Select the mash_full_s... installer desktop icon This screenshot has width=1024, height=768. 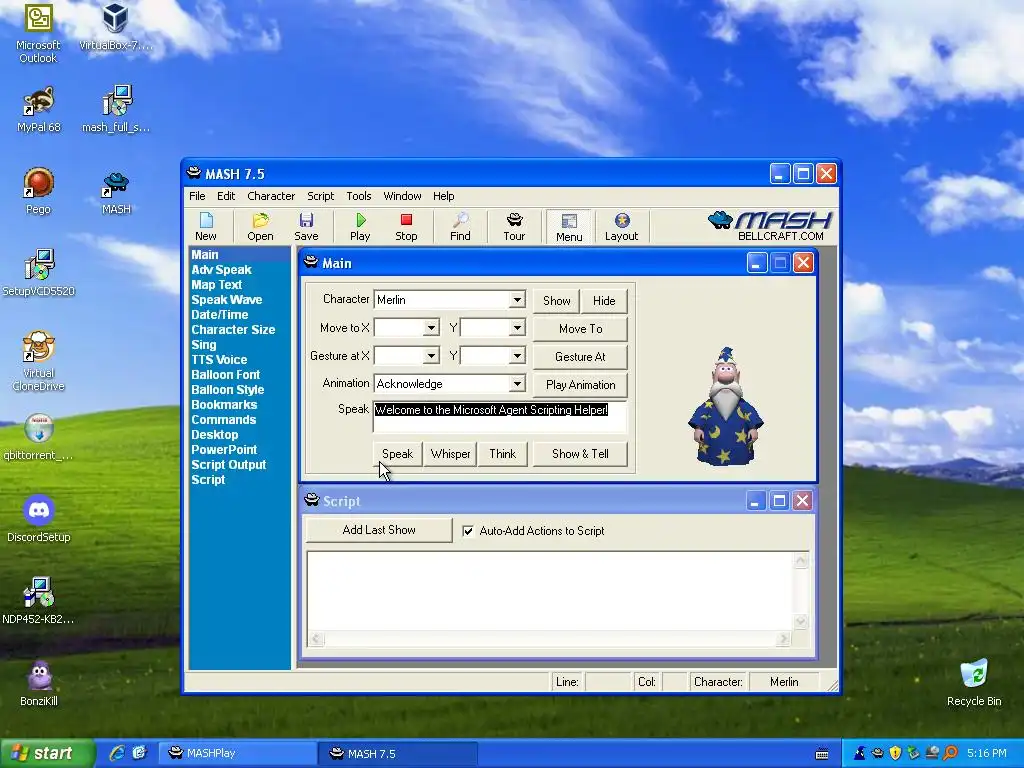tap(116, 109)
